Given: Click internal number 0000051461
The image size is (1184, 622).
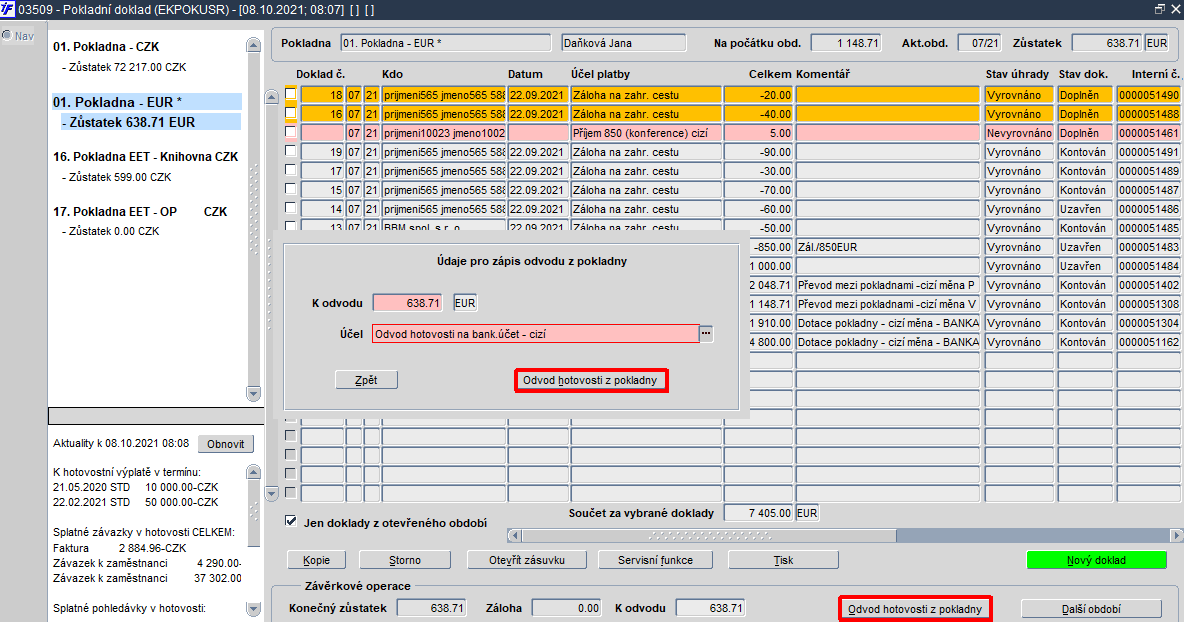Looking at the screenshot, I should pyautogui.click(x=1149, y=133).
